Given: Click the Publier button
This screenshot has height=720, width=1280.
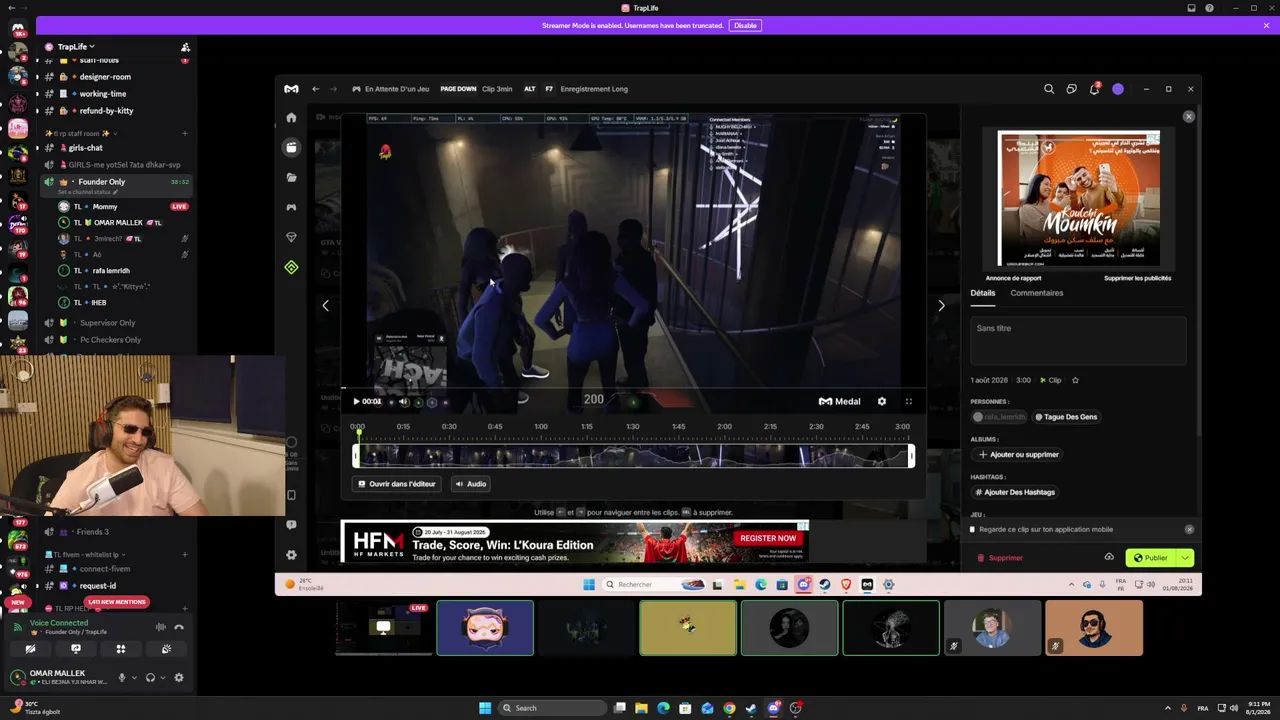Looking at the screenshot, I should coord(1150,557).
